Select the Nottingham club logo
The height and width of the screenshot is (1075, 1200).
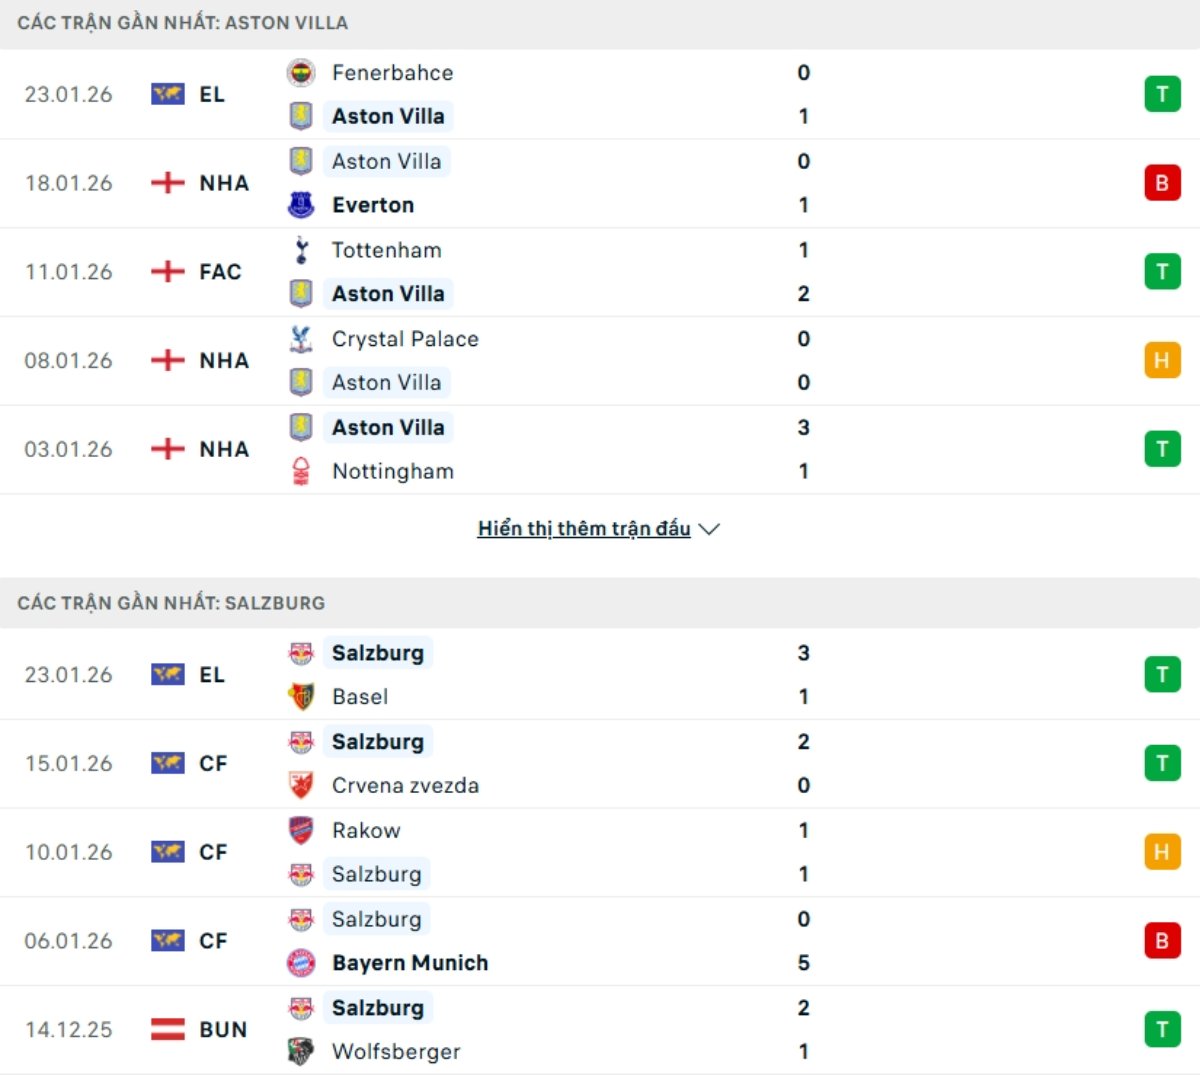coord(301,471)
